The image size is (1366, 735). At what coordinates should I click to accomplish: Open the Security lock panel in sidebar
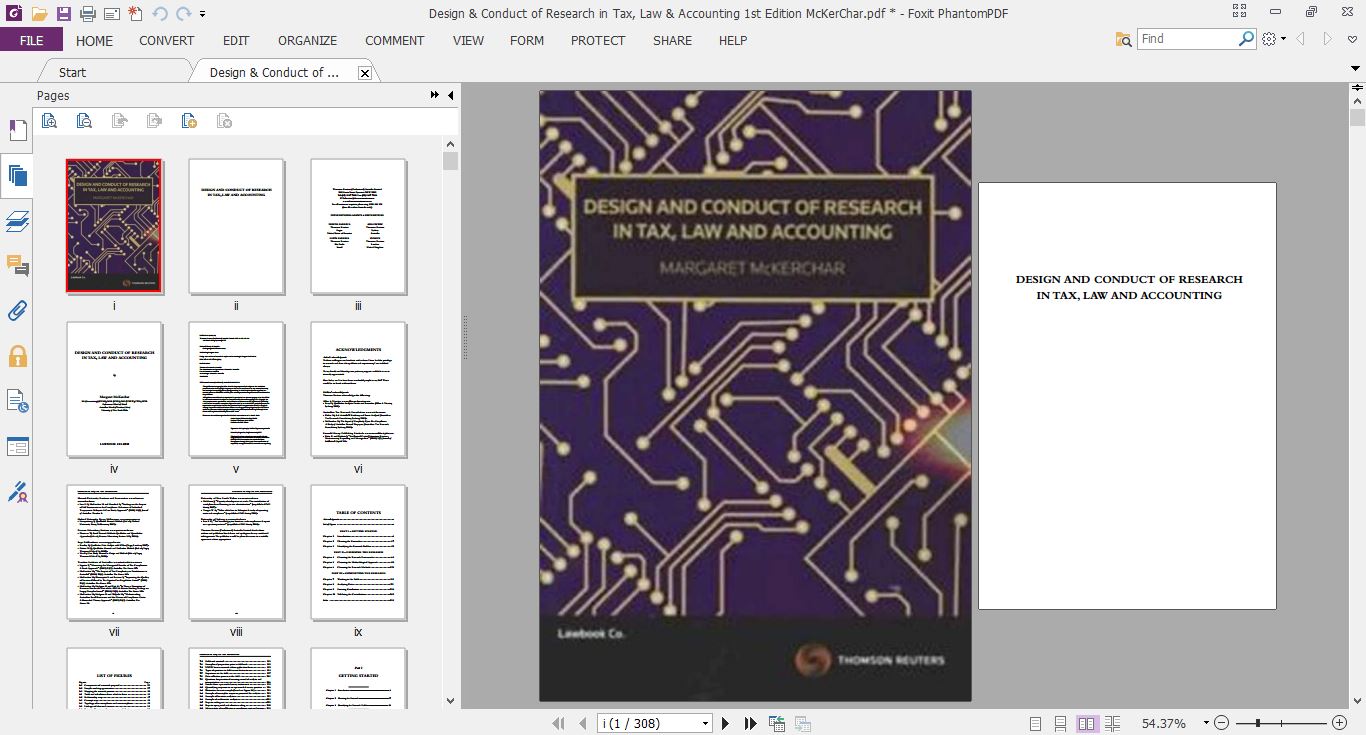point(17,356)
